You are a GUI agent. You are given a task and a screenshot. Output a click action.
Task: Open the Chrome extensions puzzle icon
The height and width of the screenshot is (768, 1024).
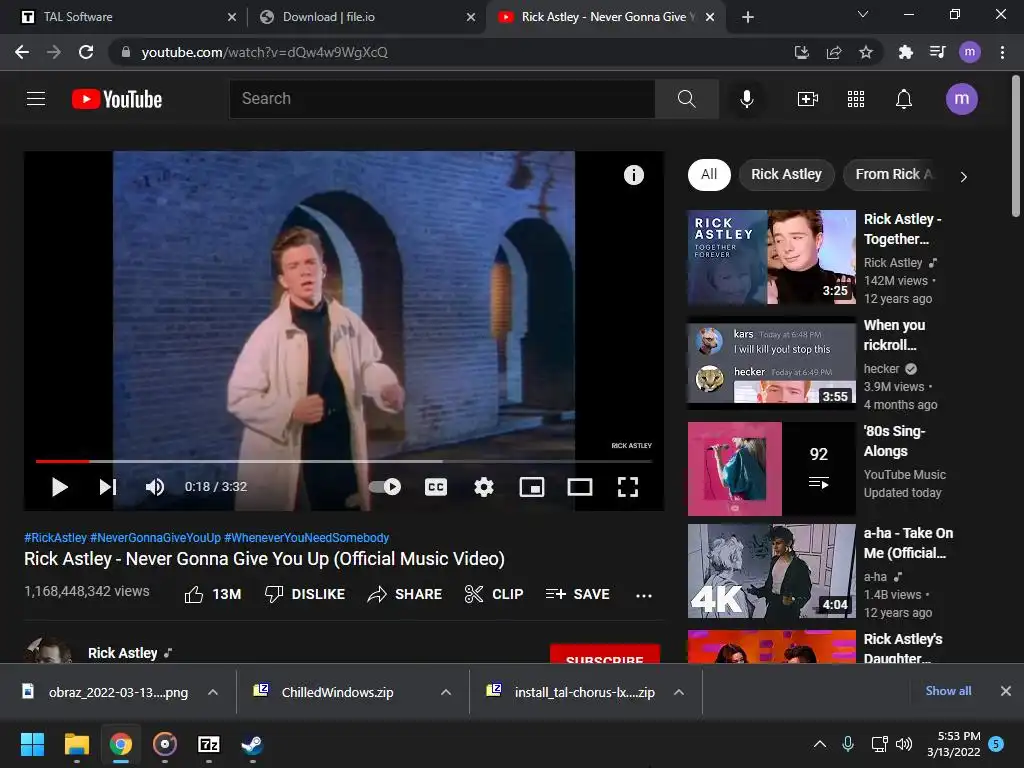[x=905, y=52]
